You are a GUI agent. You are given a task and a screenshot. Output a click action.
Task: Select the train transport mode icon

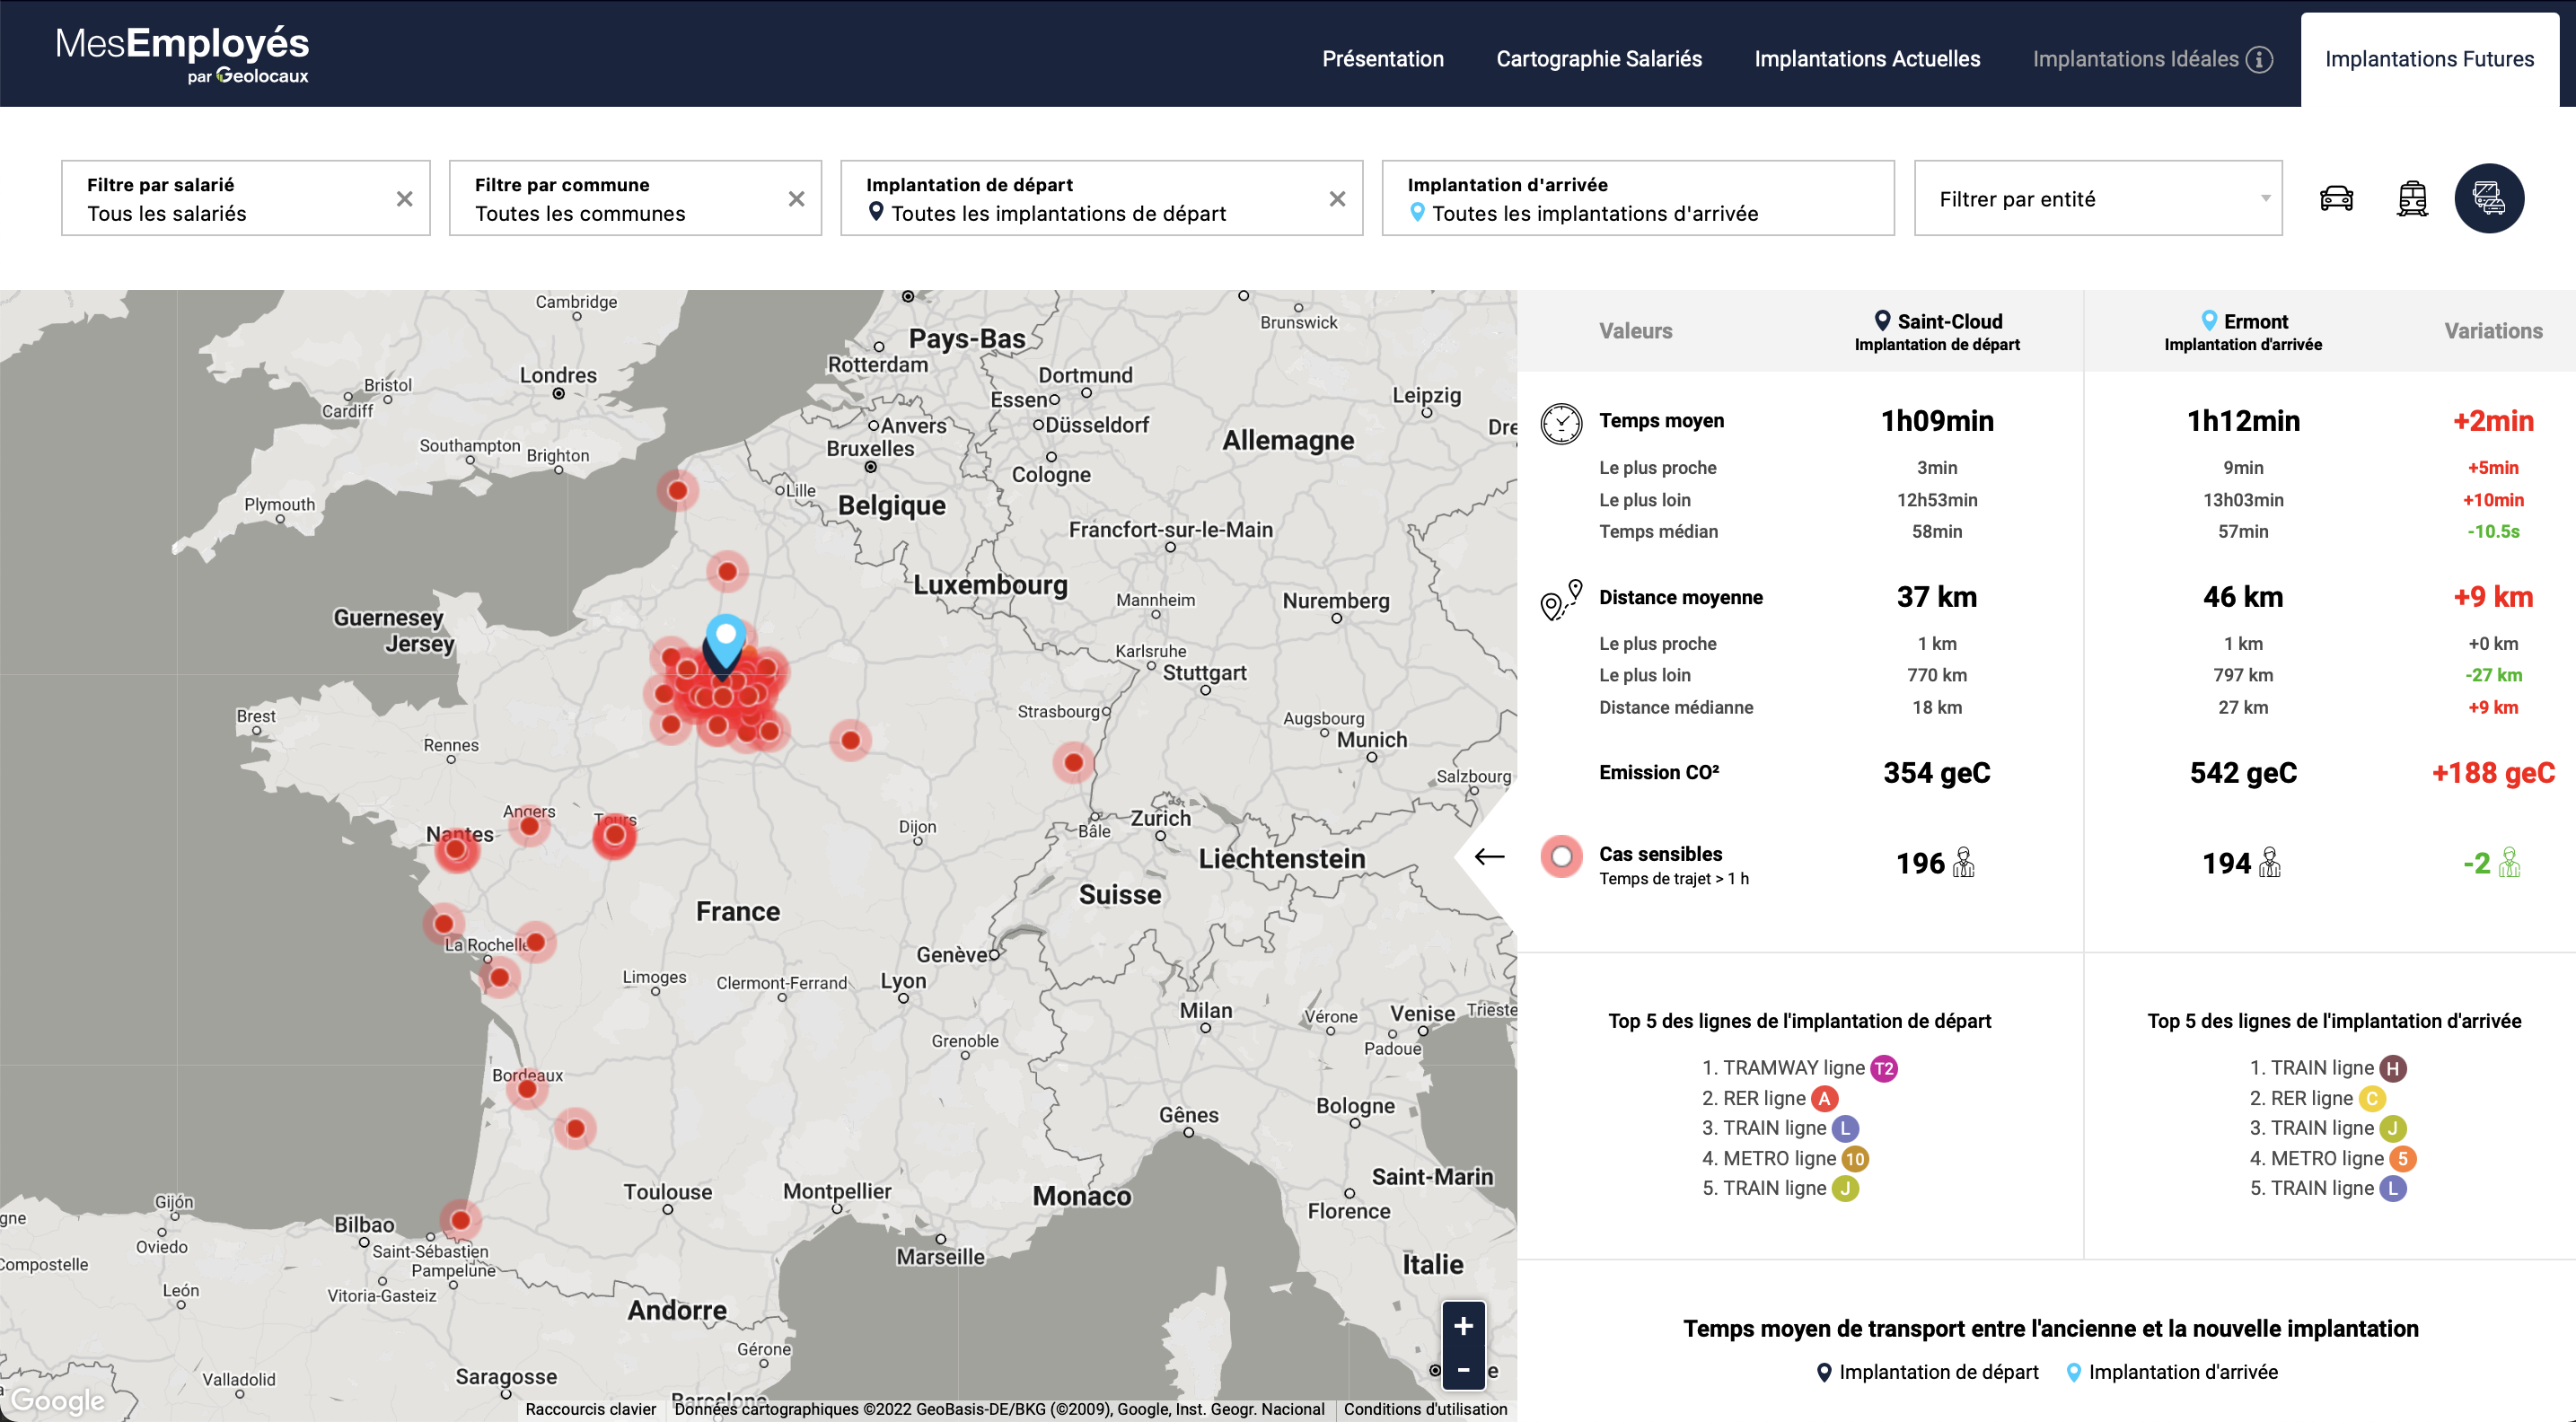click(x=2412, y=198)
